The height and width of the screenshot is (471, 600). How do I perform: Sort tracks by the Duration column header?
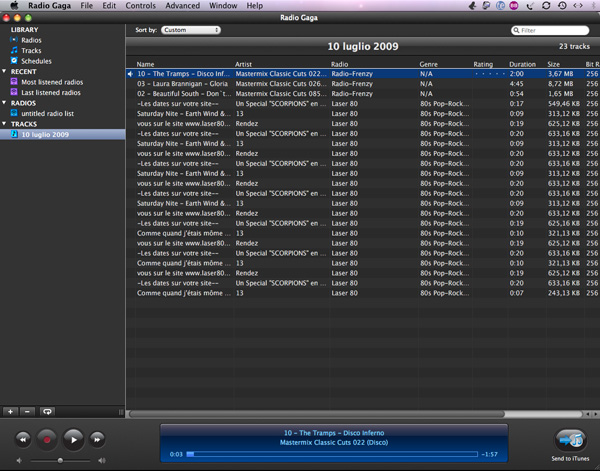pos(522,64)
